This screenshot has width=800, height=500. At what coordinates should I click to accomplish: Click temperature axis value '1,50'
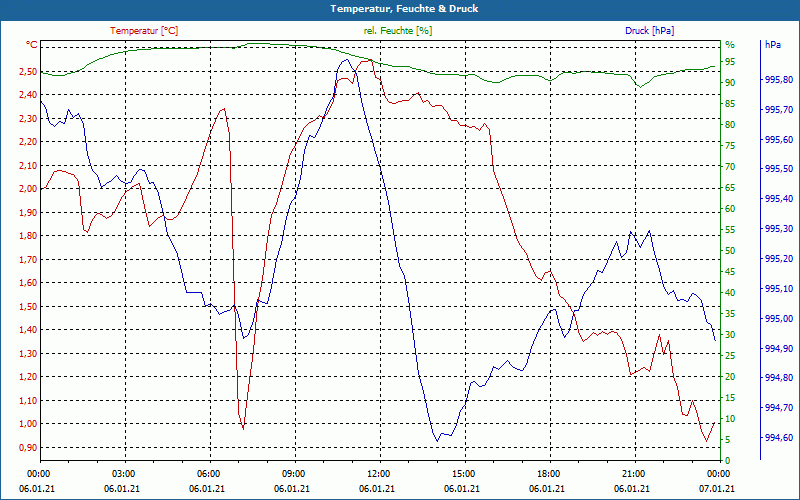point(28,307)
